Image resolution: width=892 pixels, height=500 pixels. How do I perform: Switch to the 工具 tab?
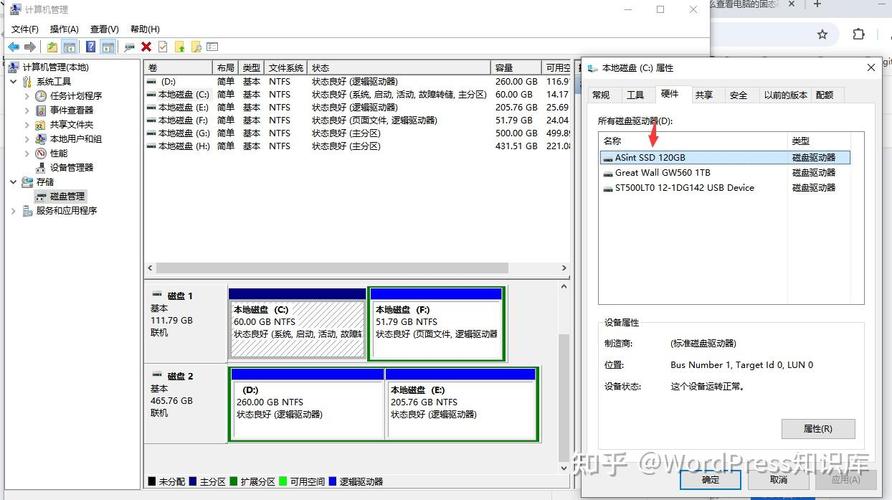[x=635, y=95]
